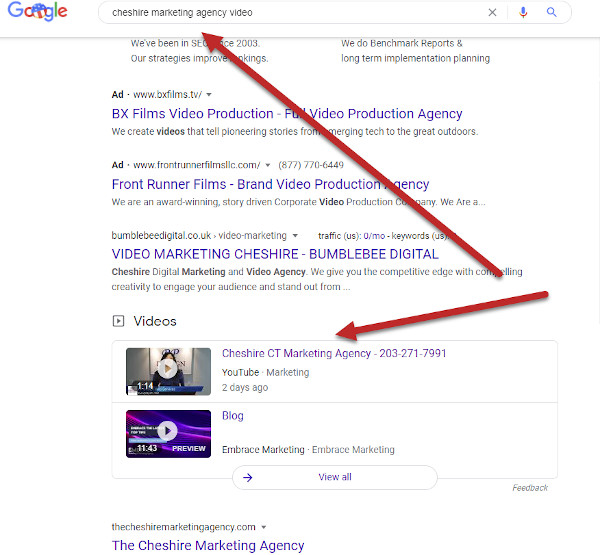This screenshot has width=600, height=555.
Task: Open BX Films Video Production ad link
Action: (x=287, y=114)
